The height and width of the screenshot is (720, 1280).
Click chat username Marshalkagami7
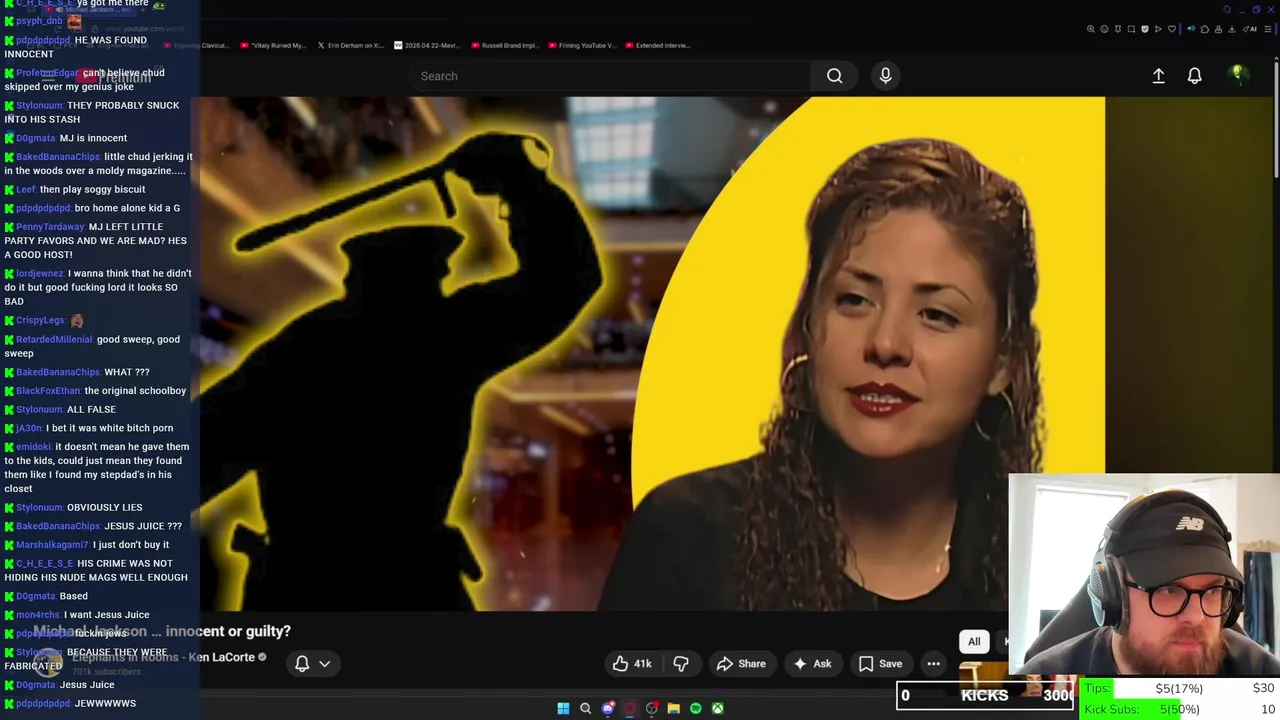click(x=52, y=545)
